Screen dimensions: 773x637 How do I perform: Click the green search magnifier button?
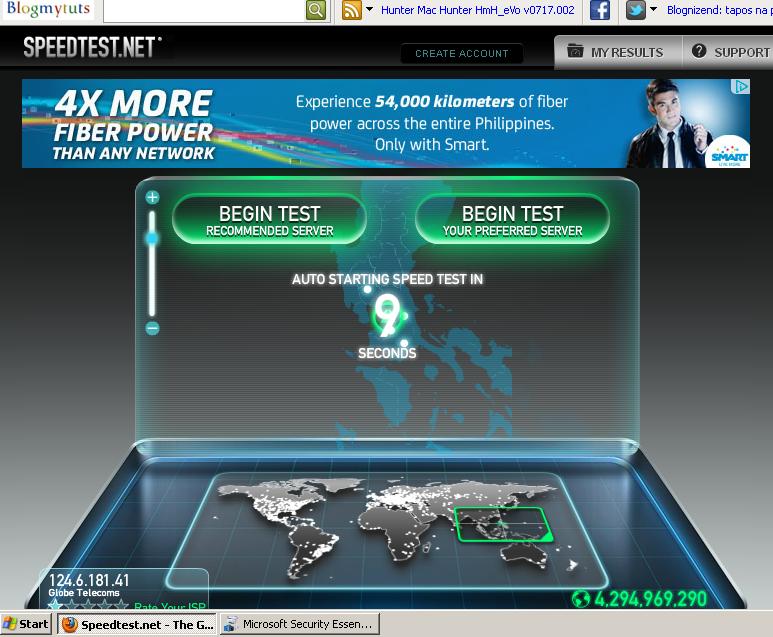coord(316,10)
